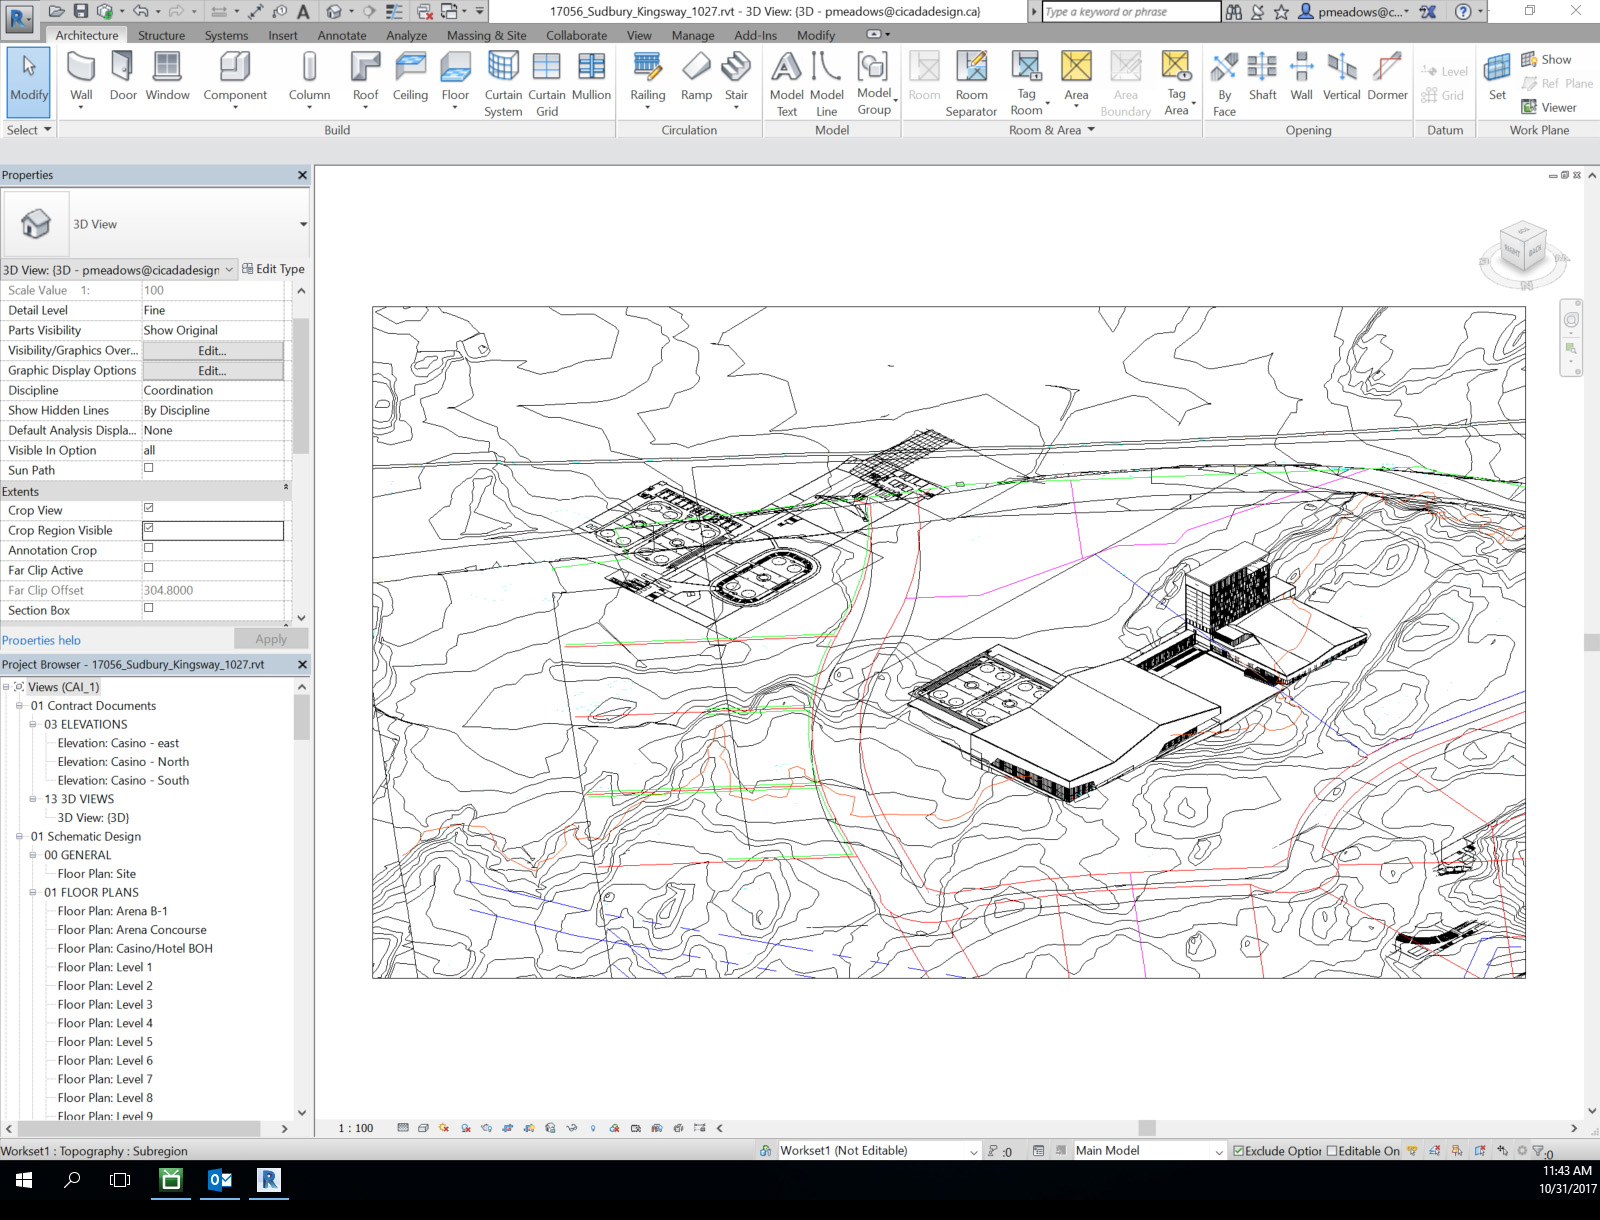Image resolution: width=1600 pixels, height=1220 pixels.
Task: Enable the Section Box checkbox
Action: point(148,608)
